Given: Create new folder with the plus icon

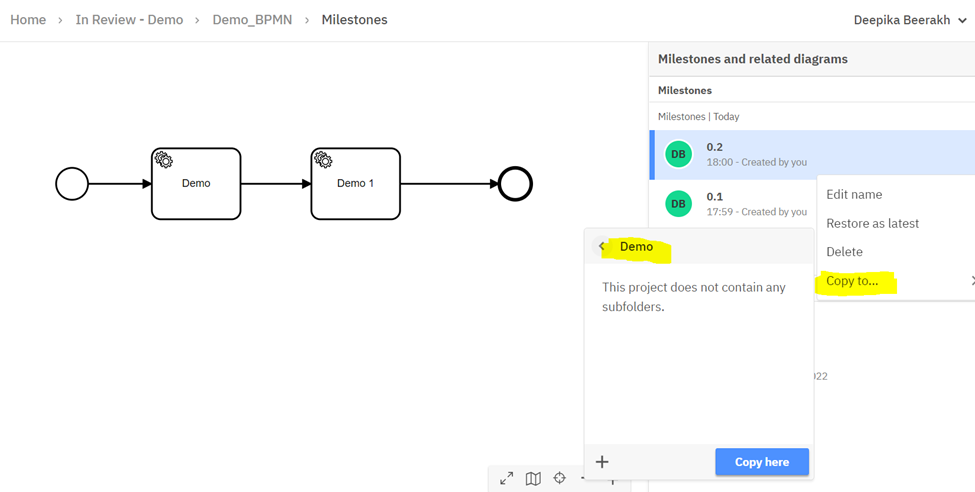Looking at the screenshot, I should pyautogui.click(x=602, y=462).
